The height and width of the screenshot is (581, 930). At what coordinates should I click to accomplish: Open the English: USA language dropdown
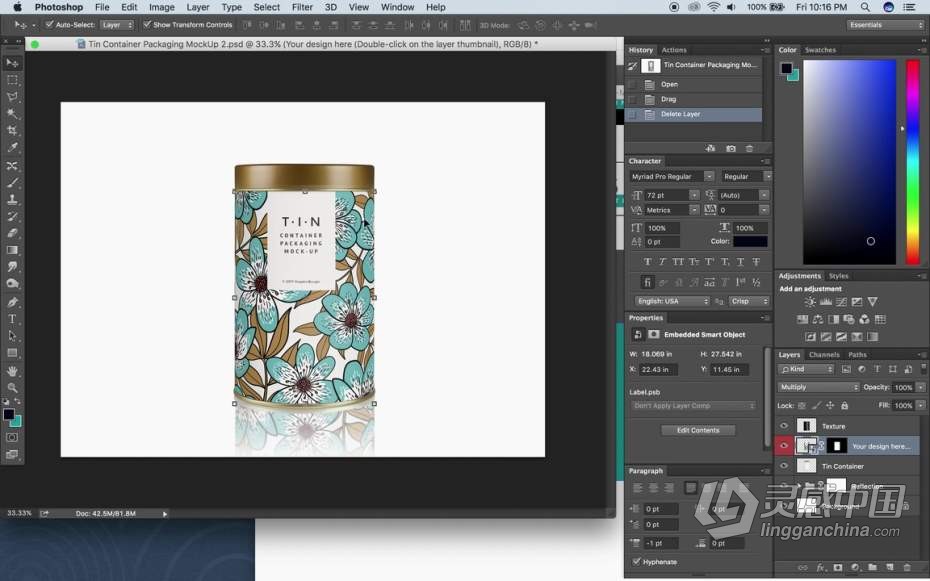coord(672,301)
